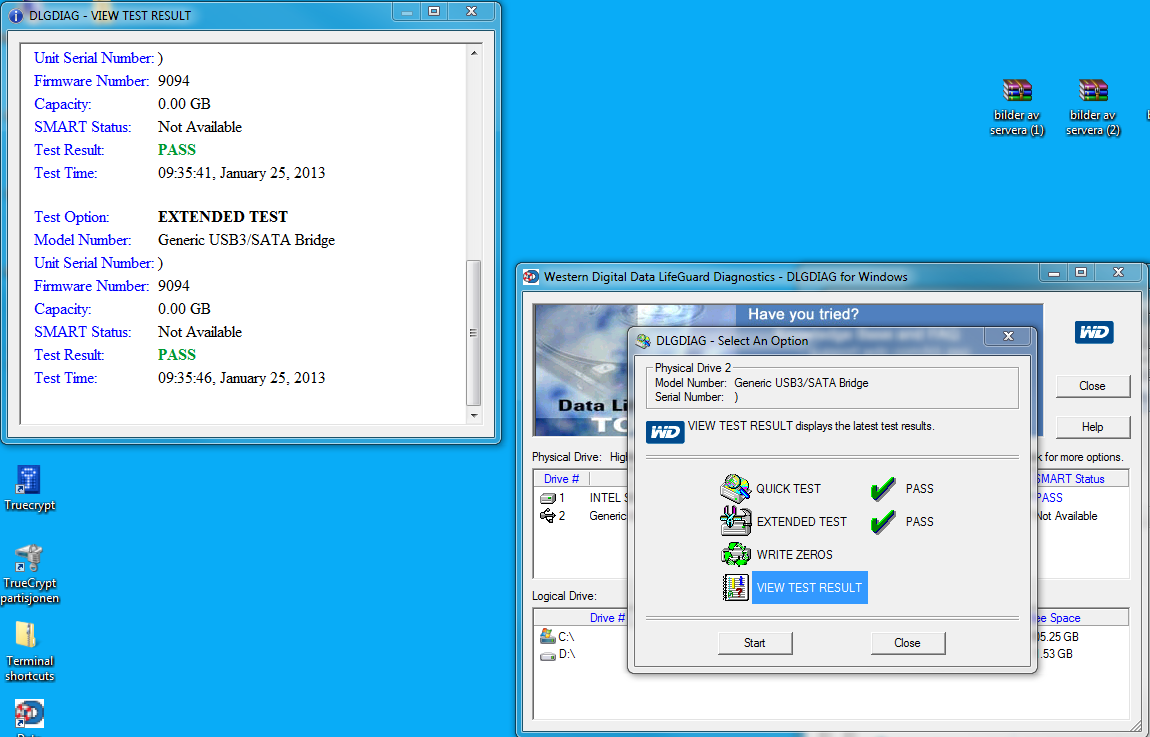Open bilder av servera (1) archive icon
Image resolution: width=1150 pixels, height=737 pixels.
click(x=1017, y=107)
